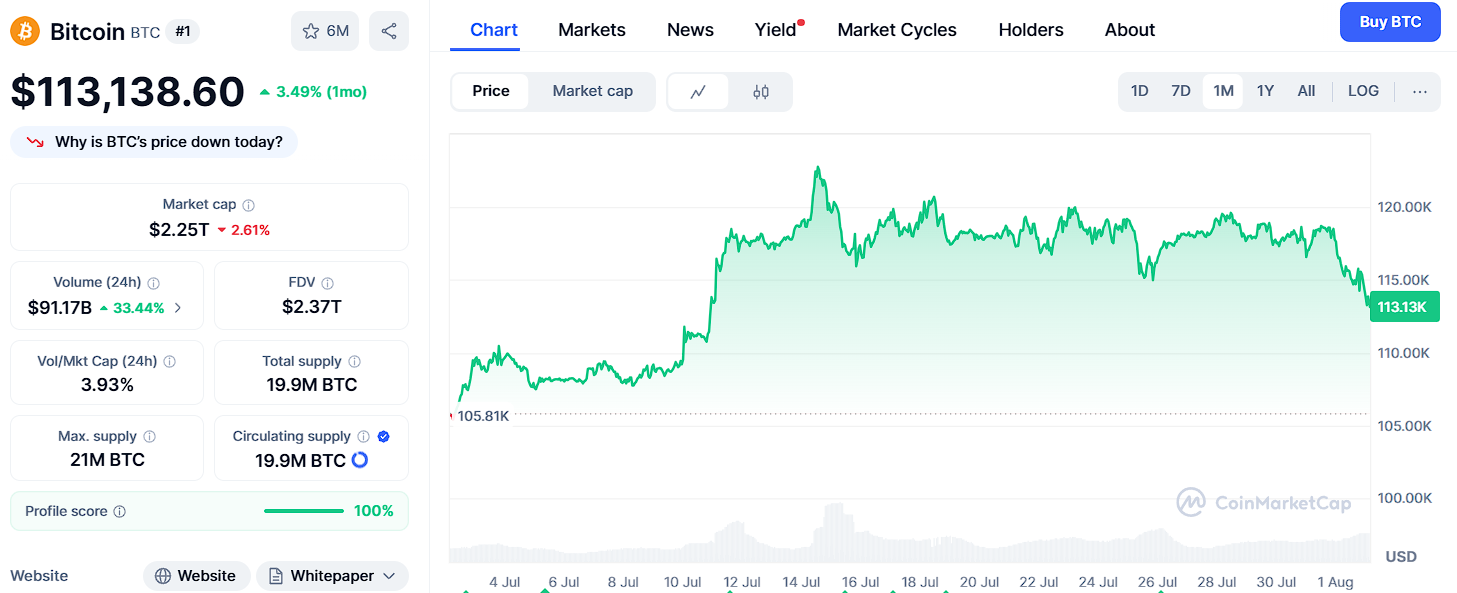Click the #1 rank badge
This screenshot has height=593, width=1457.
(183, 32)
